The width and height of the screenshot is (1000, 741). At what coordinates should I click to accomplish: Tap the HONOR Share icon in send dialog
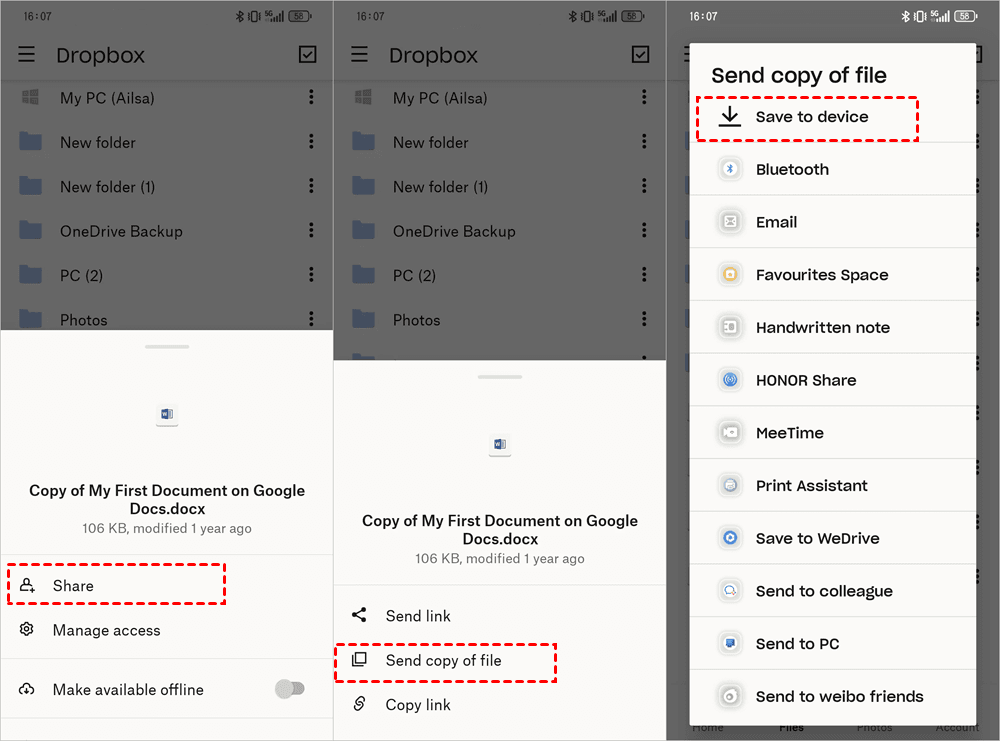(730, 380)
